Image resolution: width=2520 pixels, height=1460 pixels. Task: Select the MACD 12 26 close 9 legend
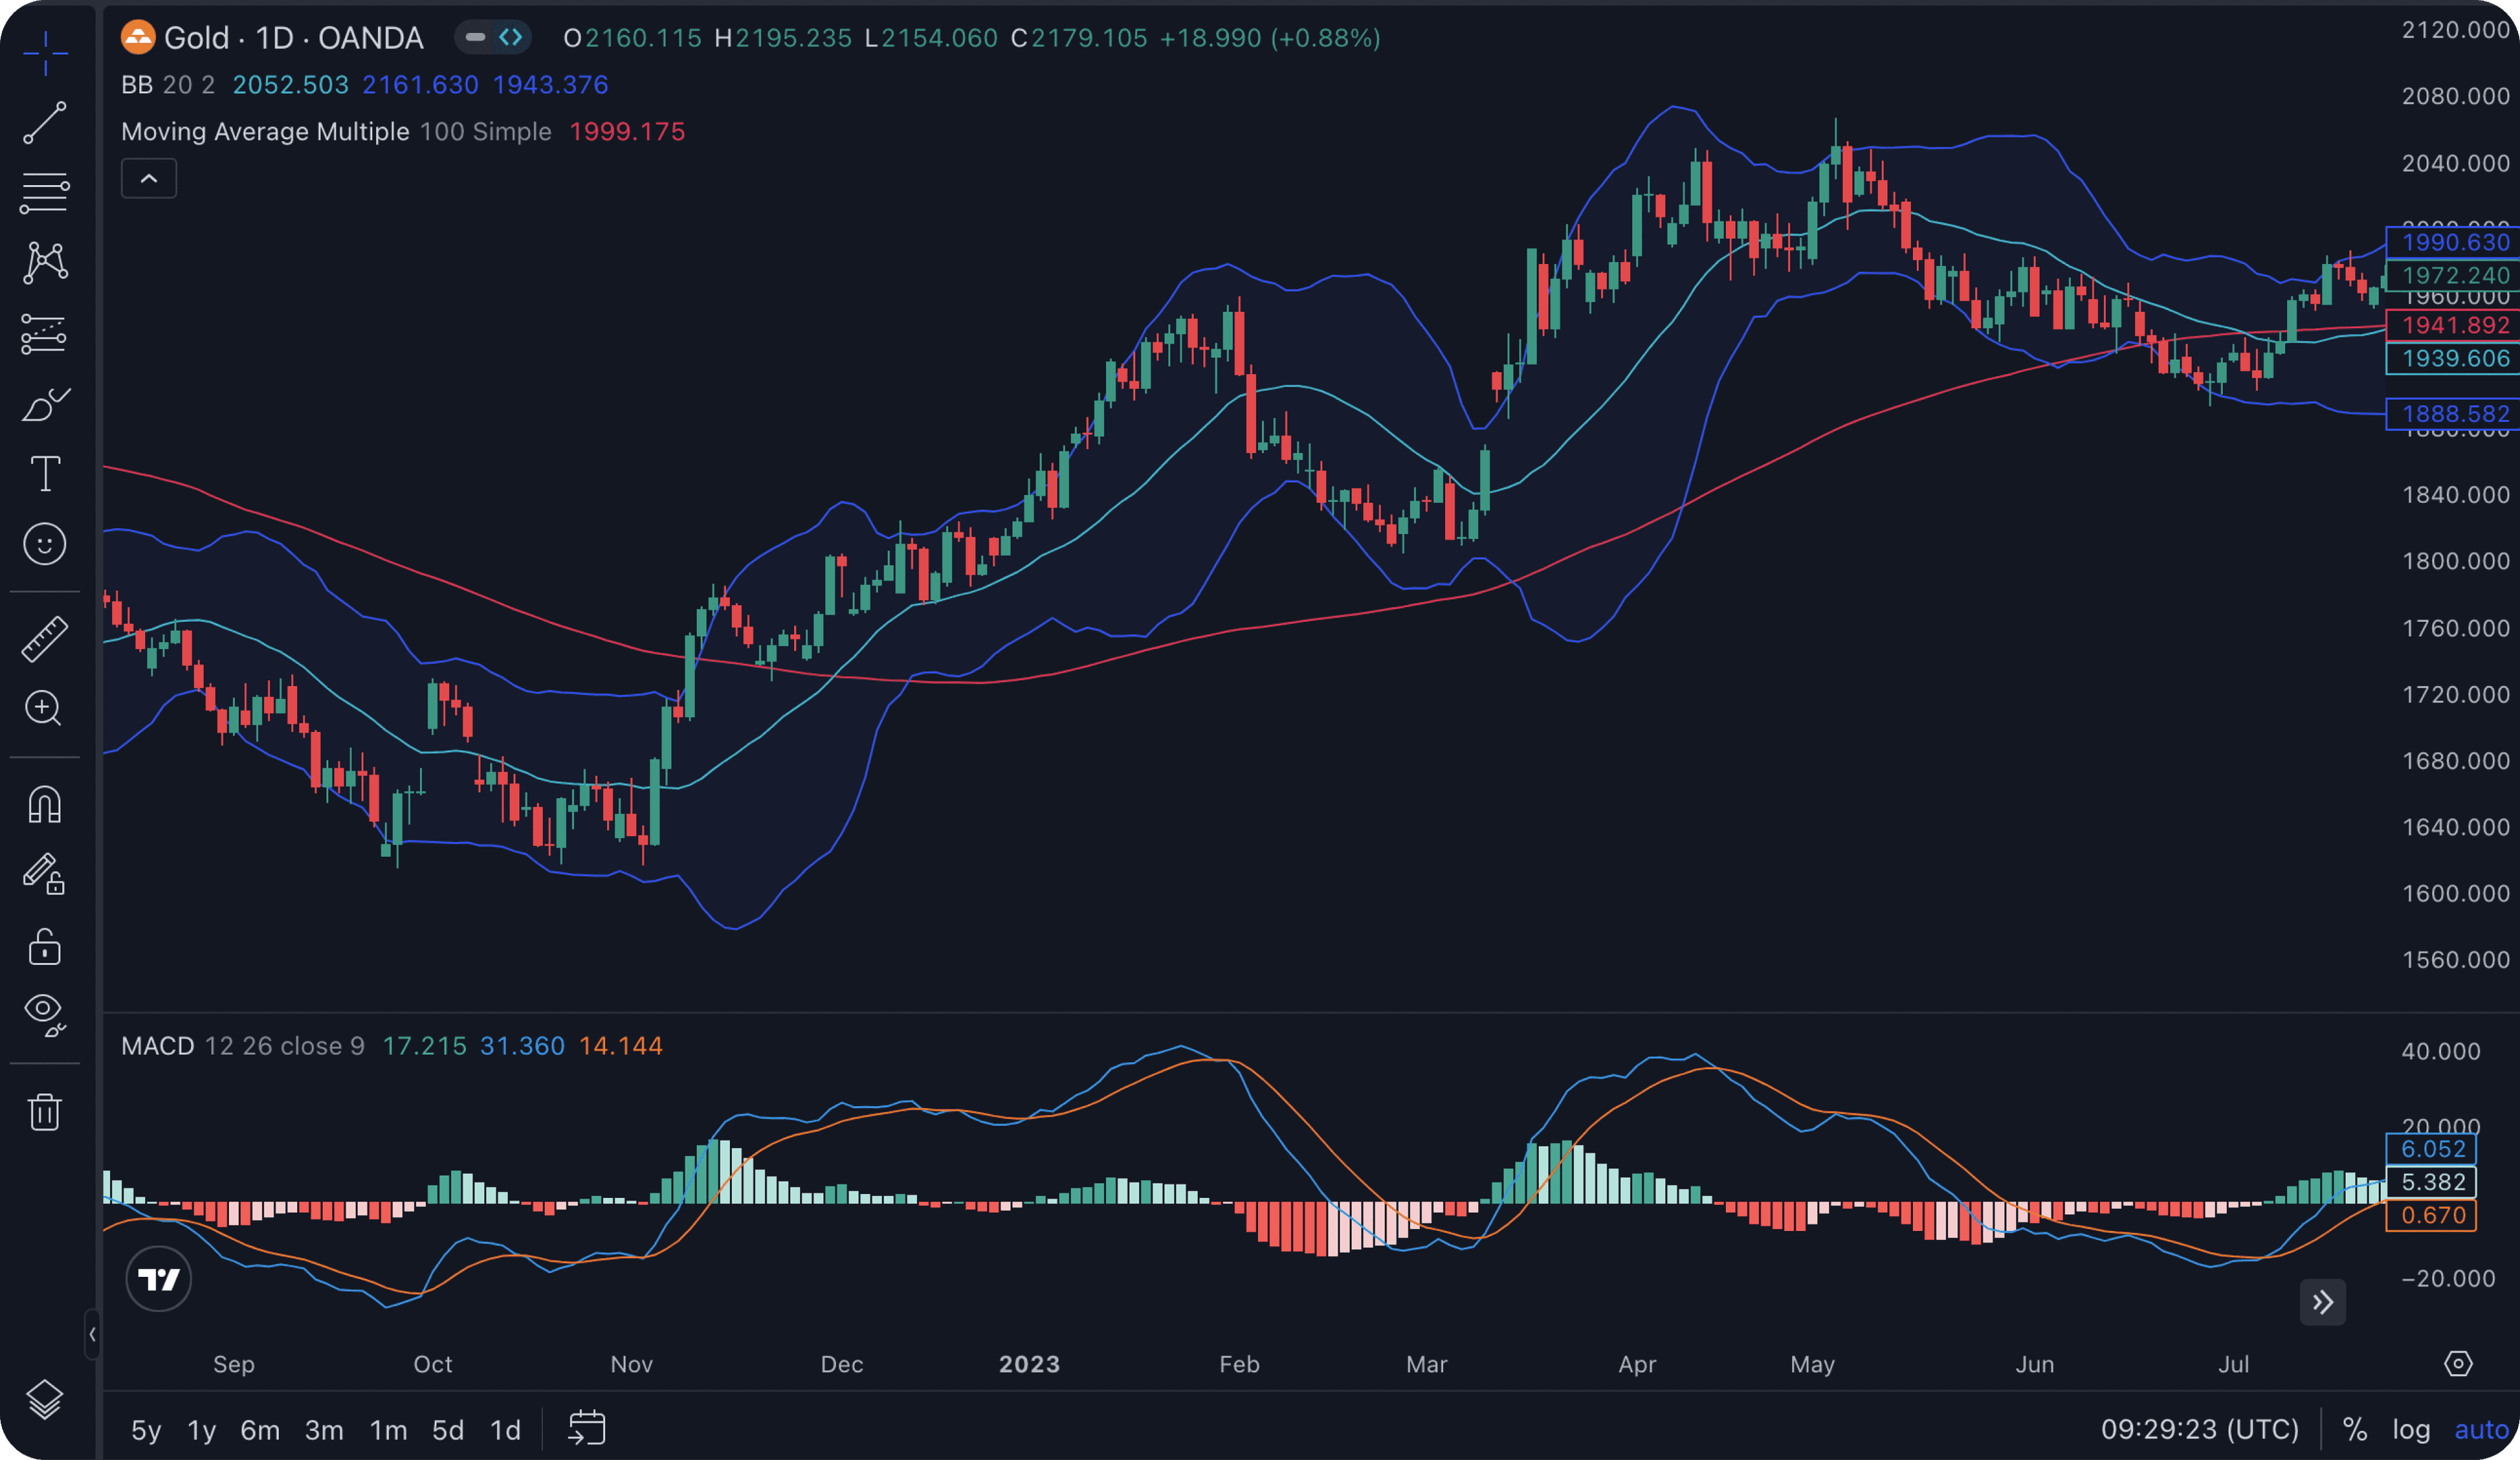243,1046
